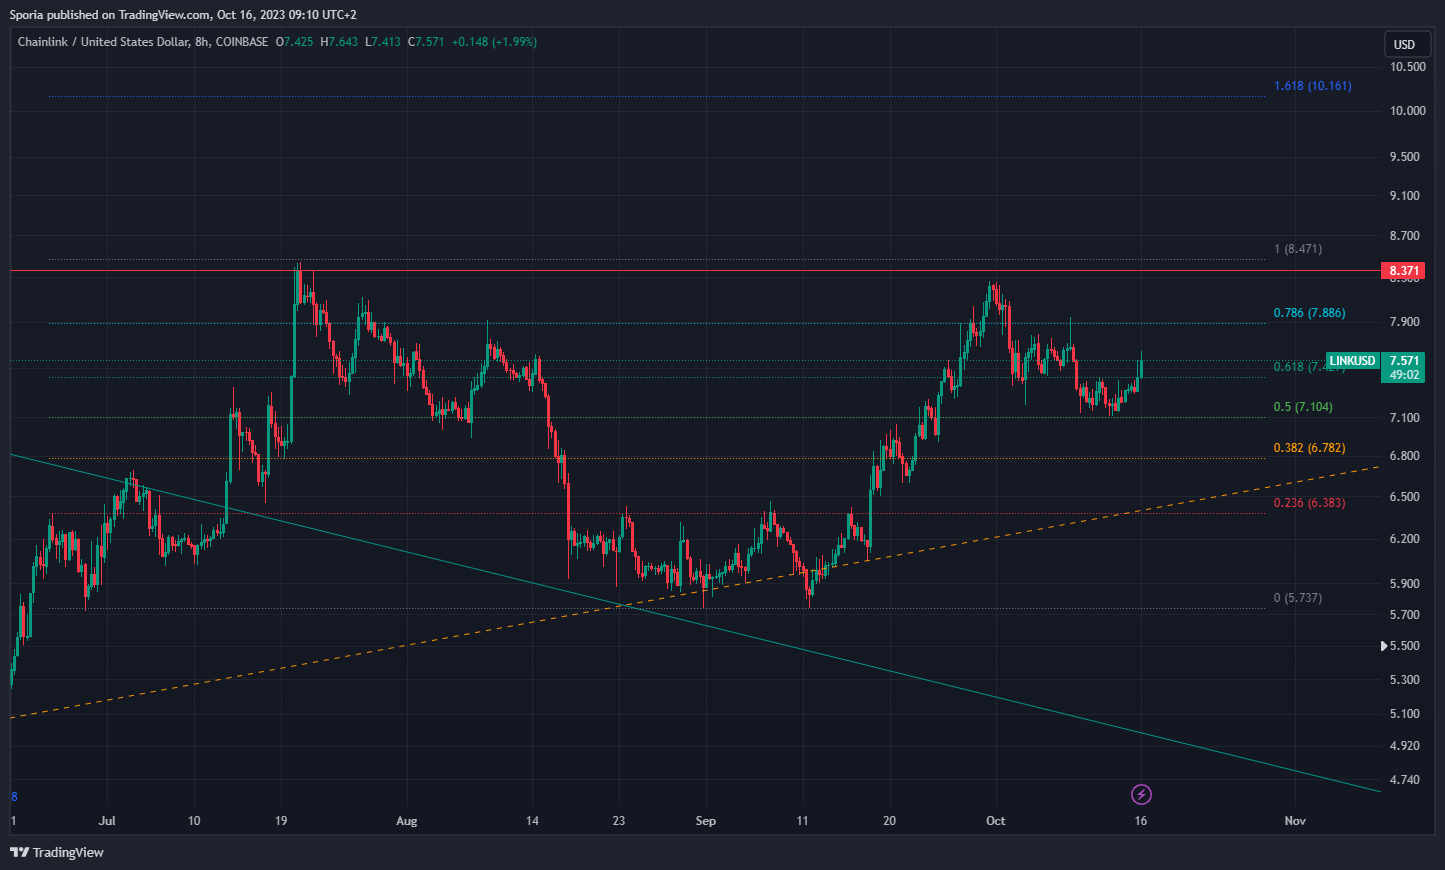
Task: Click the Aug label on time axis
Action: 406,821
